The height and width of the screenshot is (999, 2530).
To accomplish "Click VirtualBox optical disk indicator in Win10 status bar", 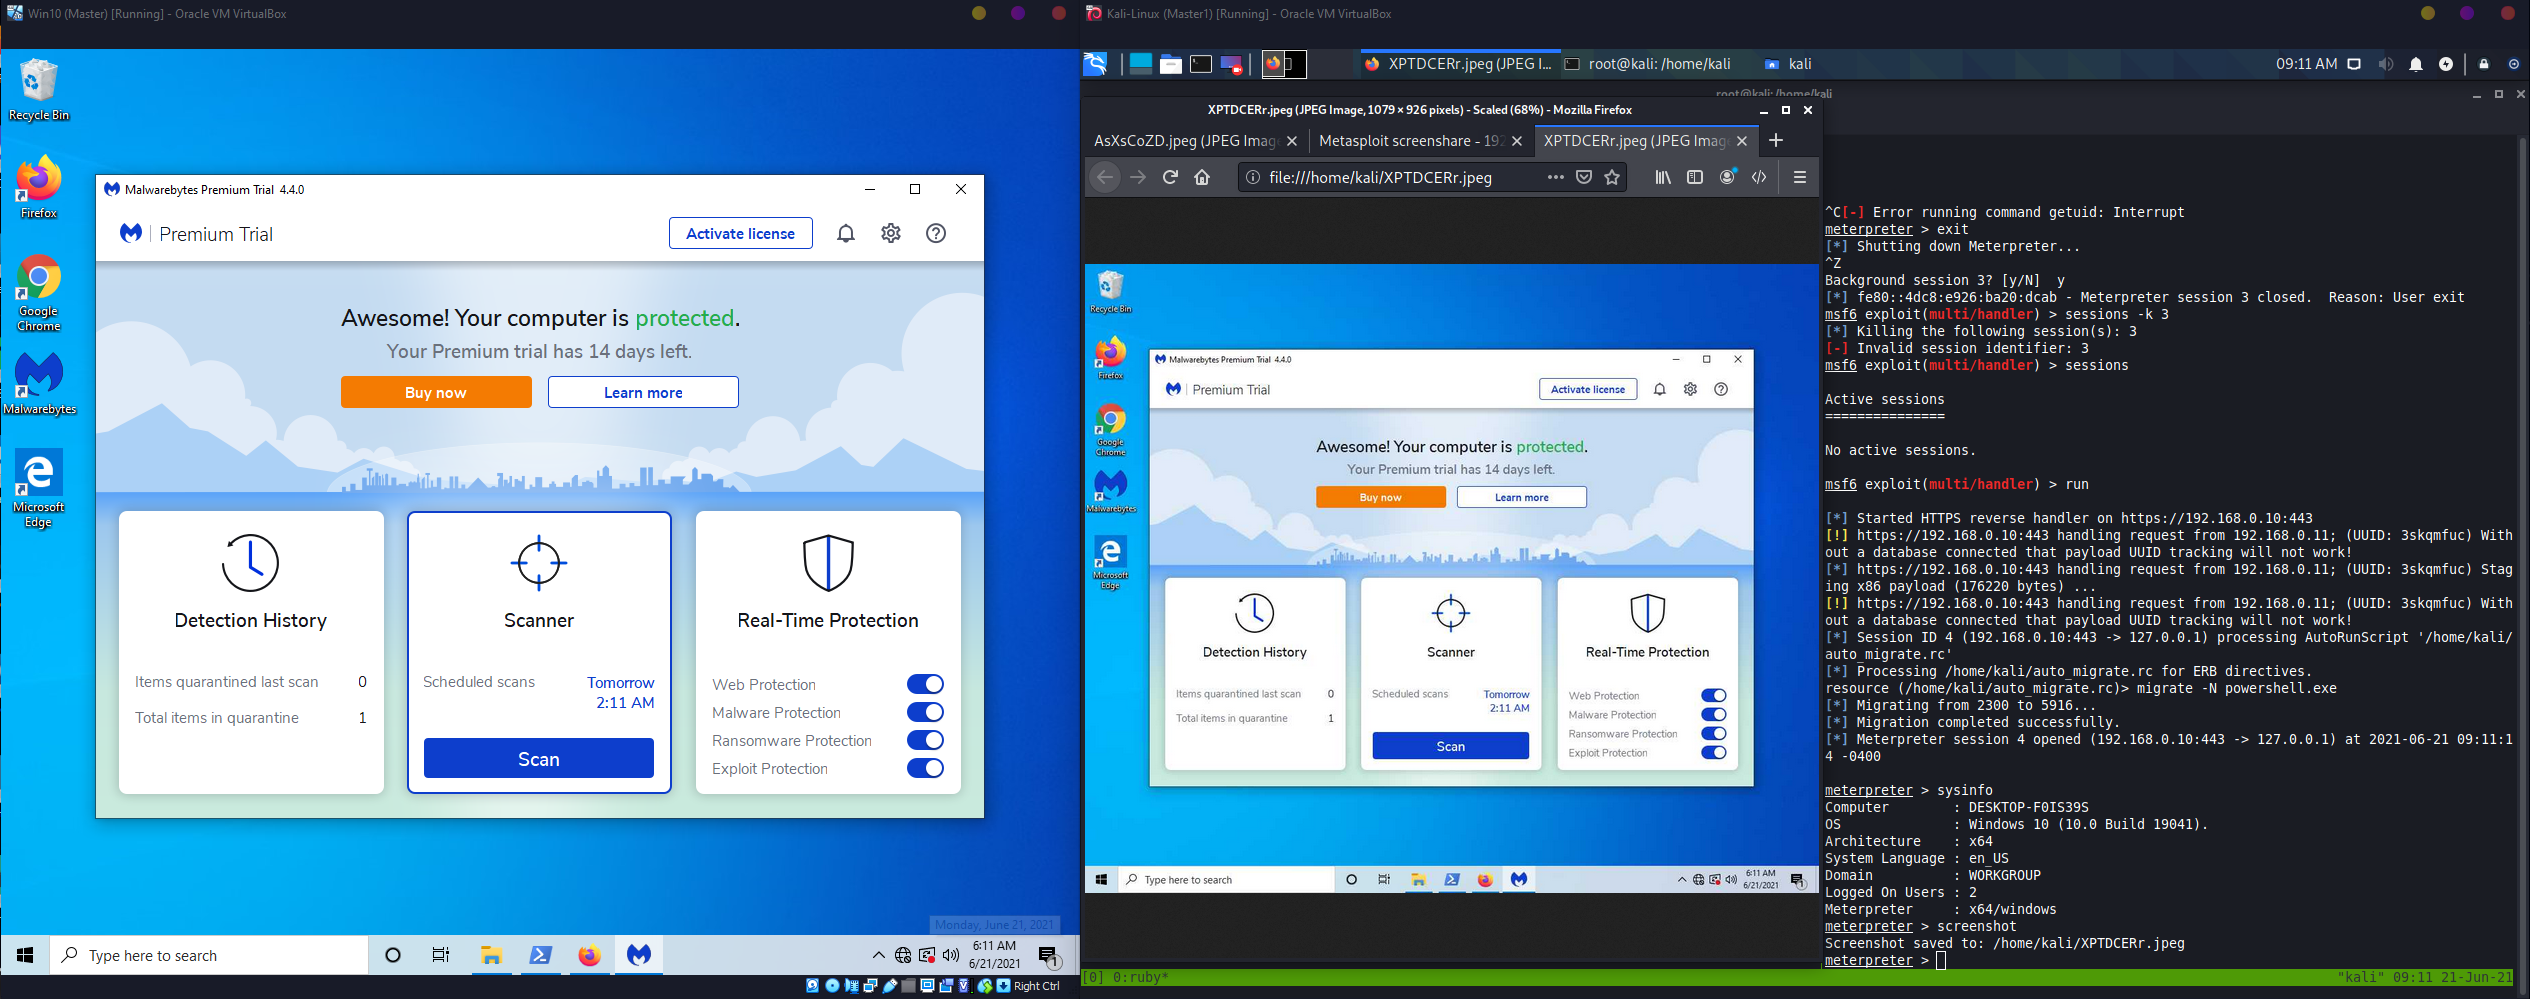I will coord(831,986).
